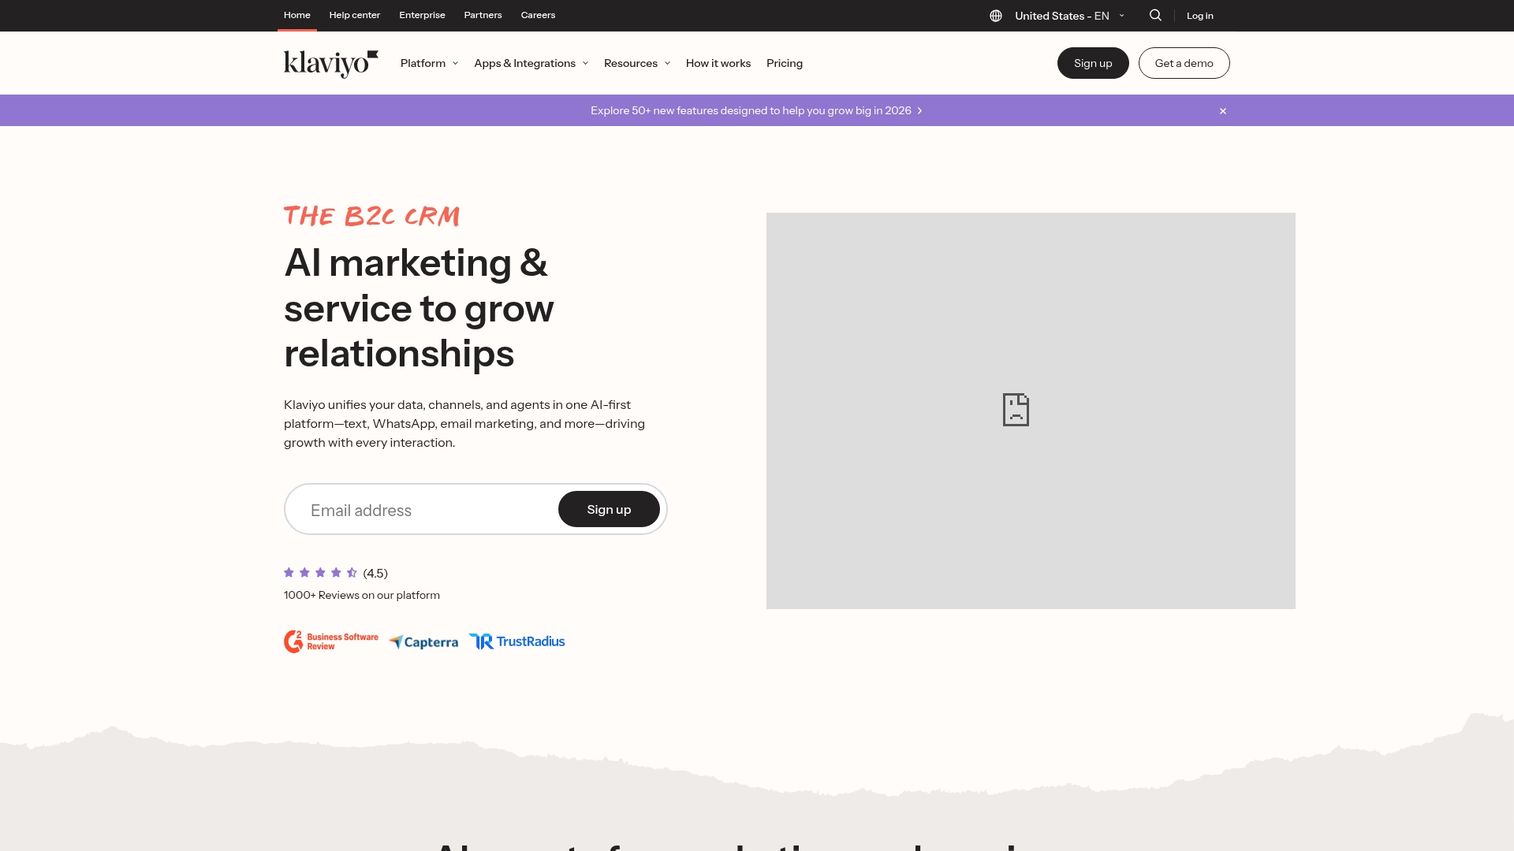Image resolution: width=1514 pixels, height=851 pixels.
Task: Open the Resources dropdown
Action: [x=637, y=63]
